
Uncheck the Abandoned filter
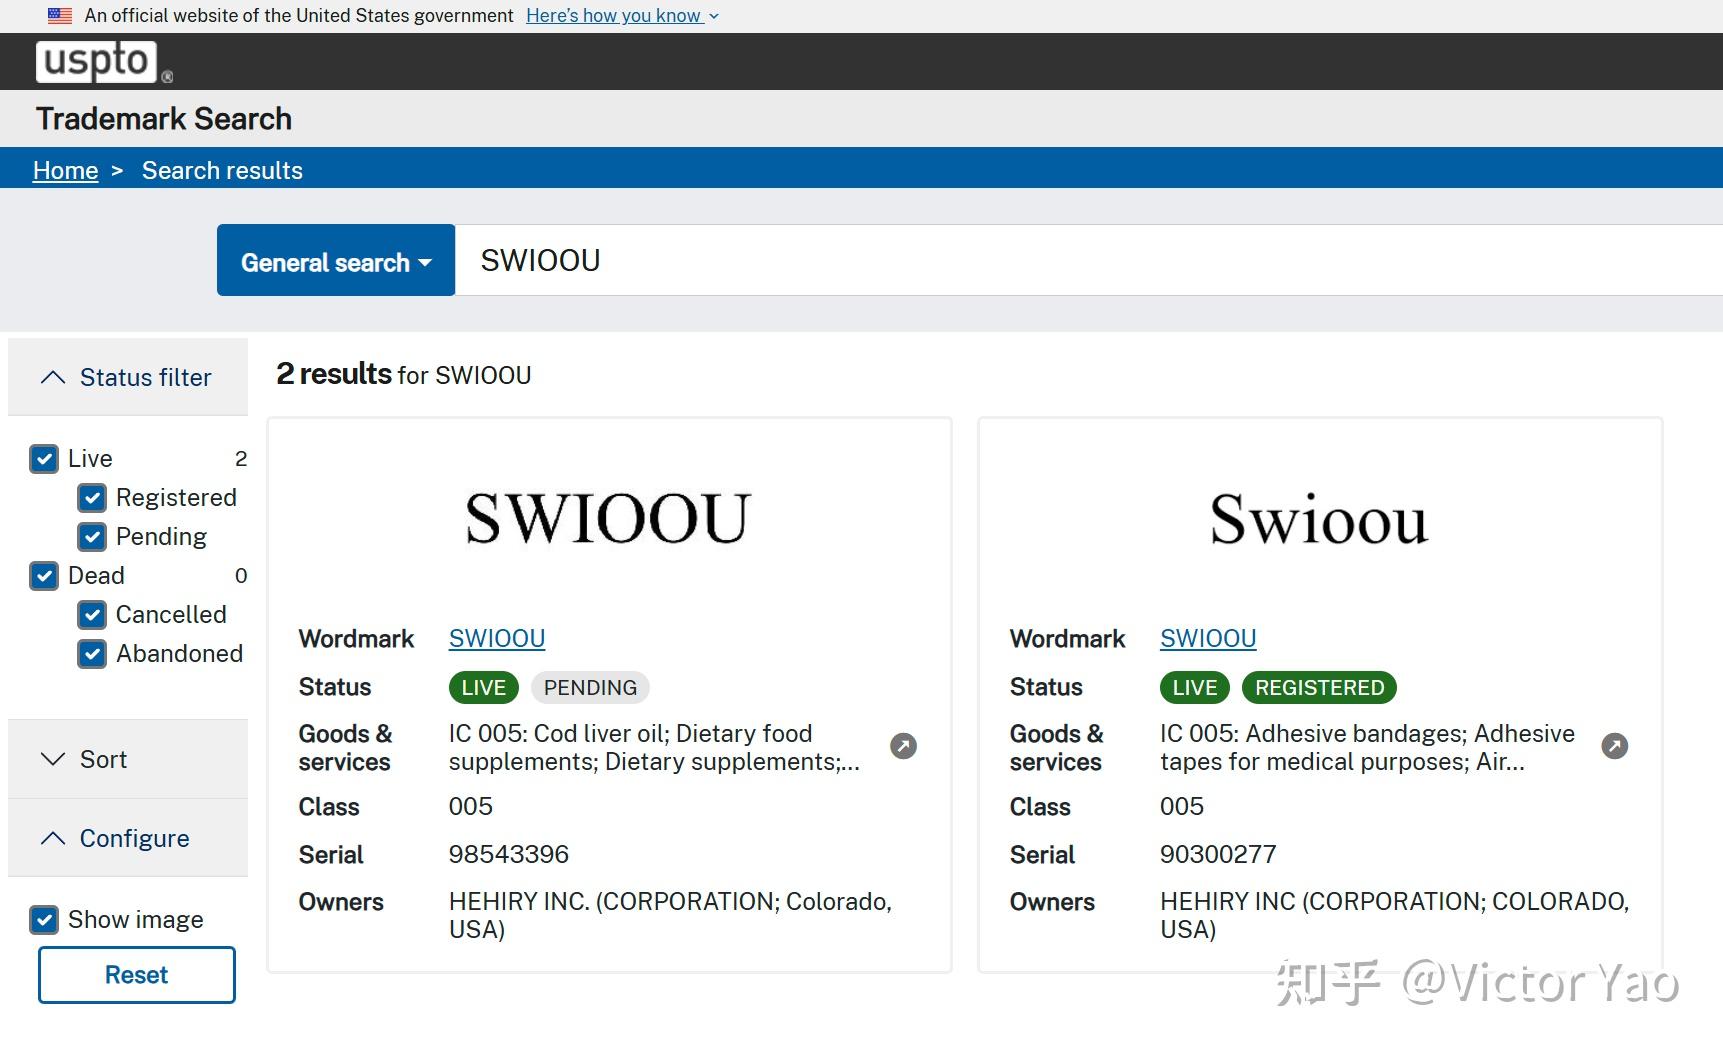[x=92, y=654]
